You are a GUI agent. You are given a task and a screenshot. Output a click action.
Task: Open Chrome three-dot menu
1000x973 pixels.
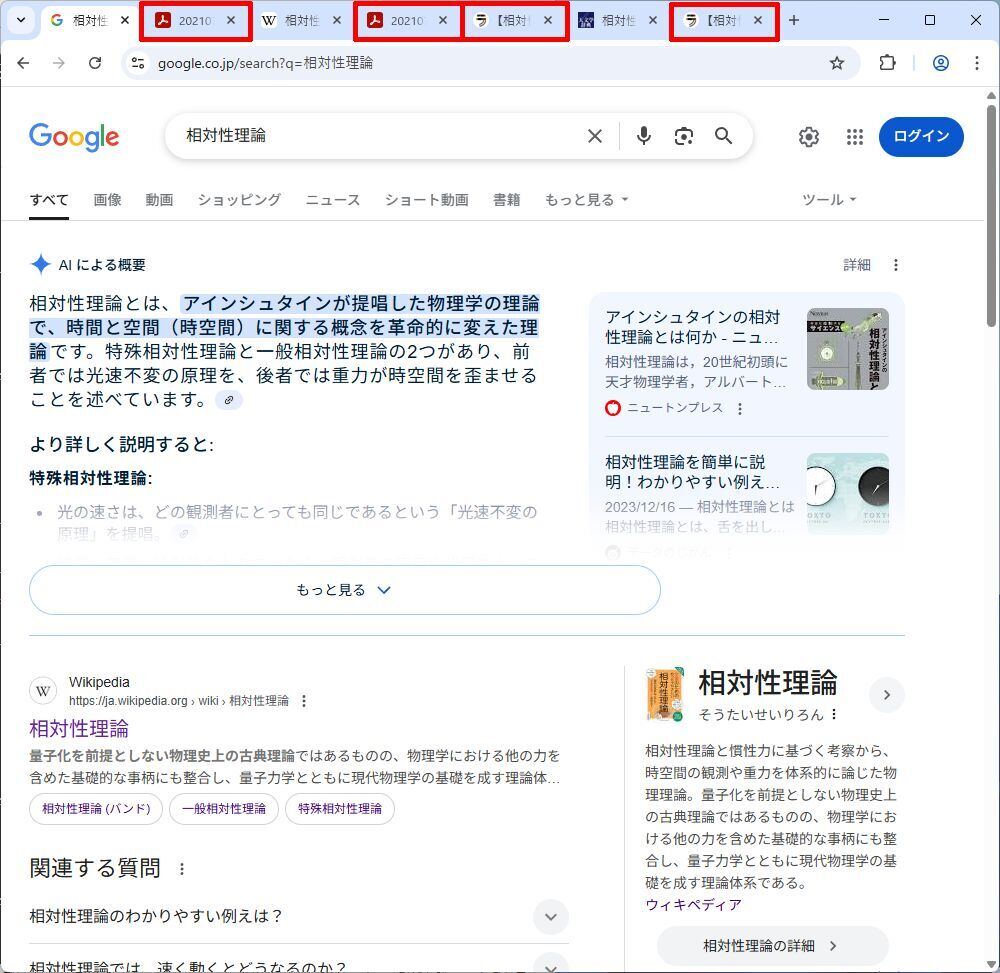pos(976,63)
